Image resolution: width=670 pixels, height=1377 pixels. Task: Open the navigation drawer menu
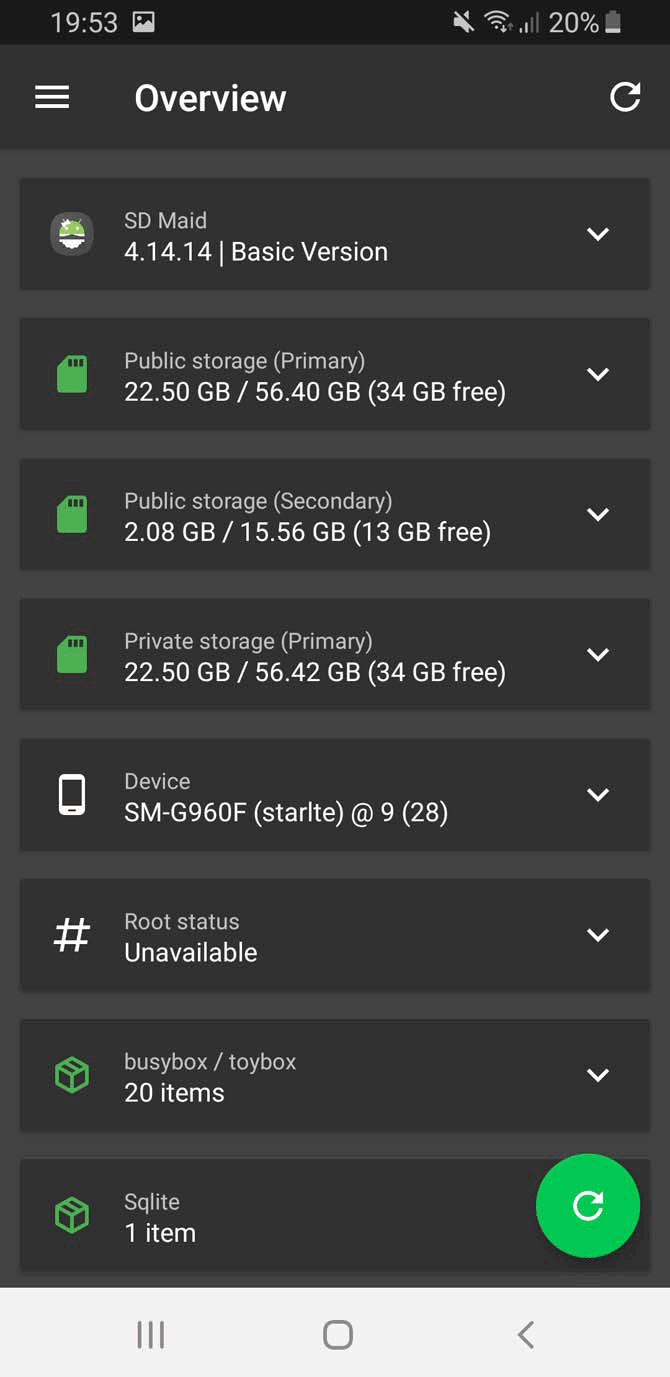point(52,97)
